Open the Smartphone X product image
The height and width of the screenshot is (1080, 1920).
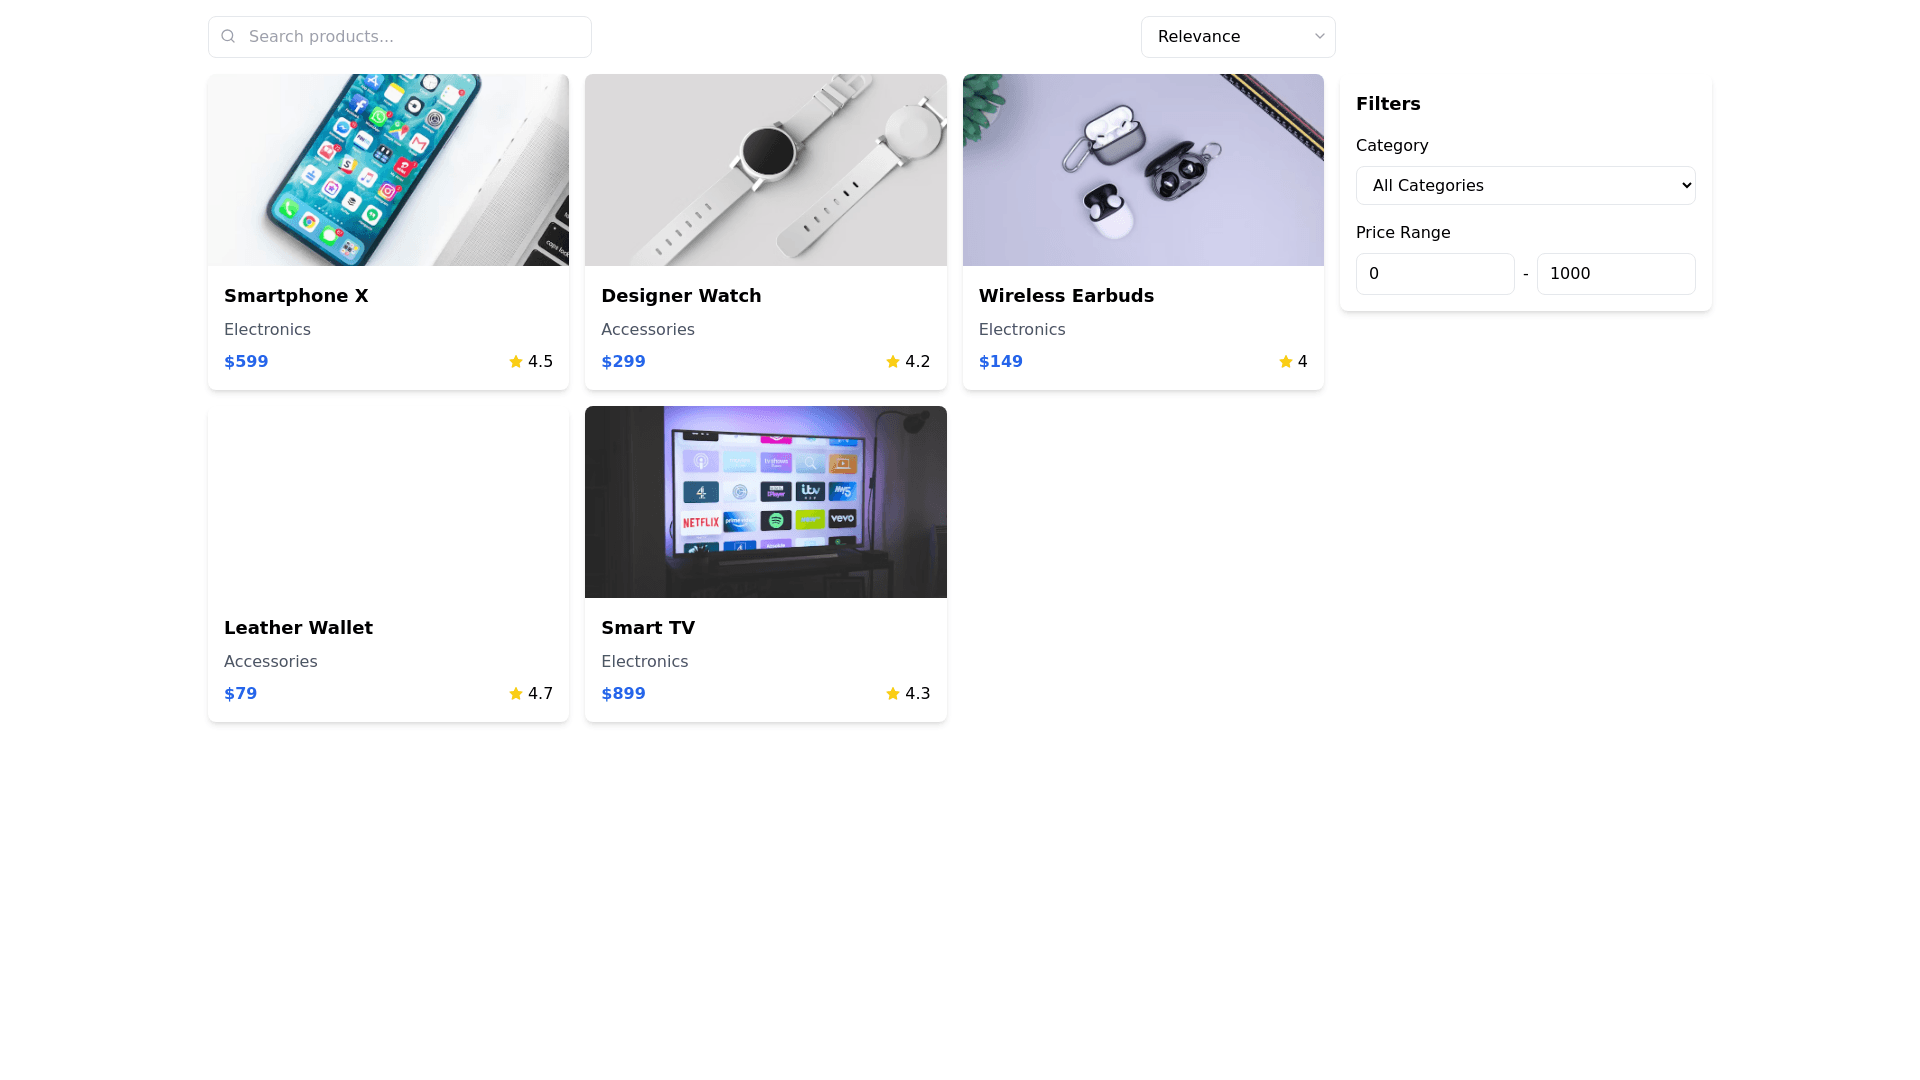(x=388, y=170)
